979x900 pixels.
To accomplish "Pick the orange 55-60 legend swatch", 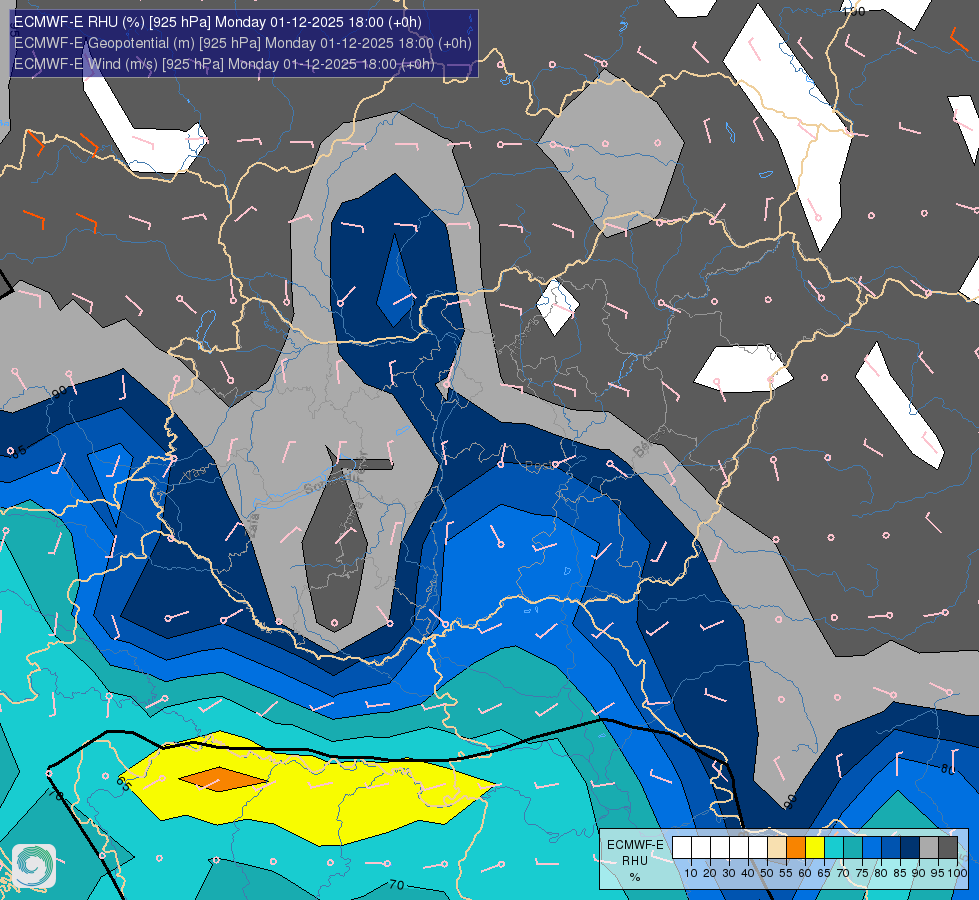I will coord(796,847).
